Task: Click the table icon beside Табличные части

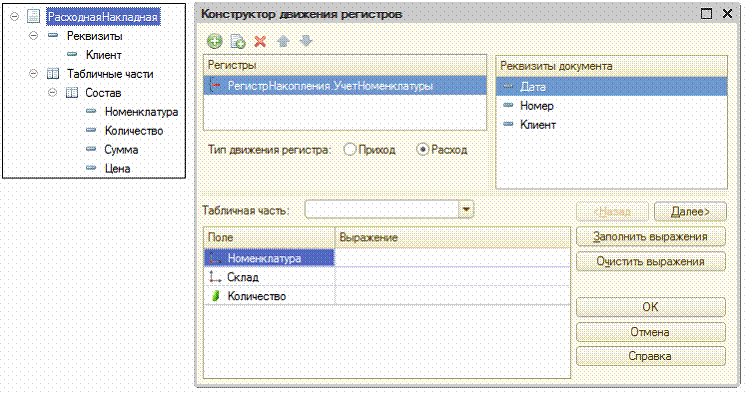Action: pos(53,74)
